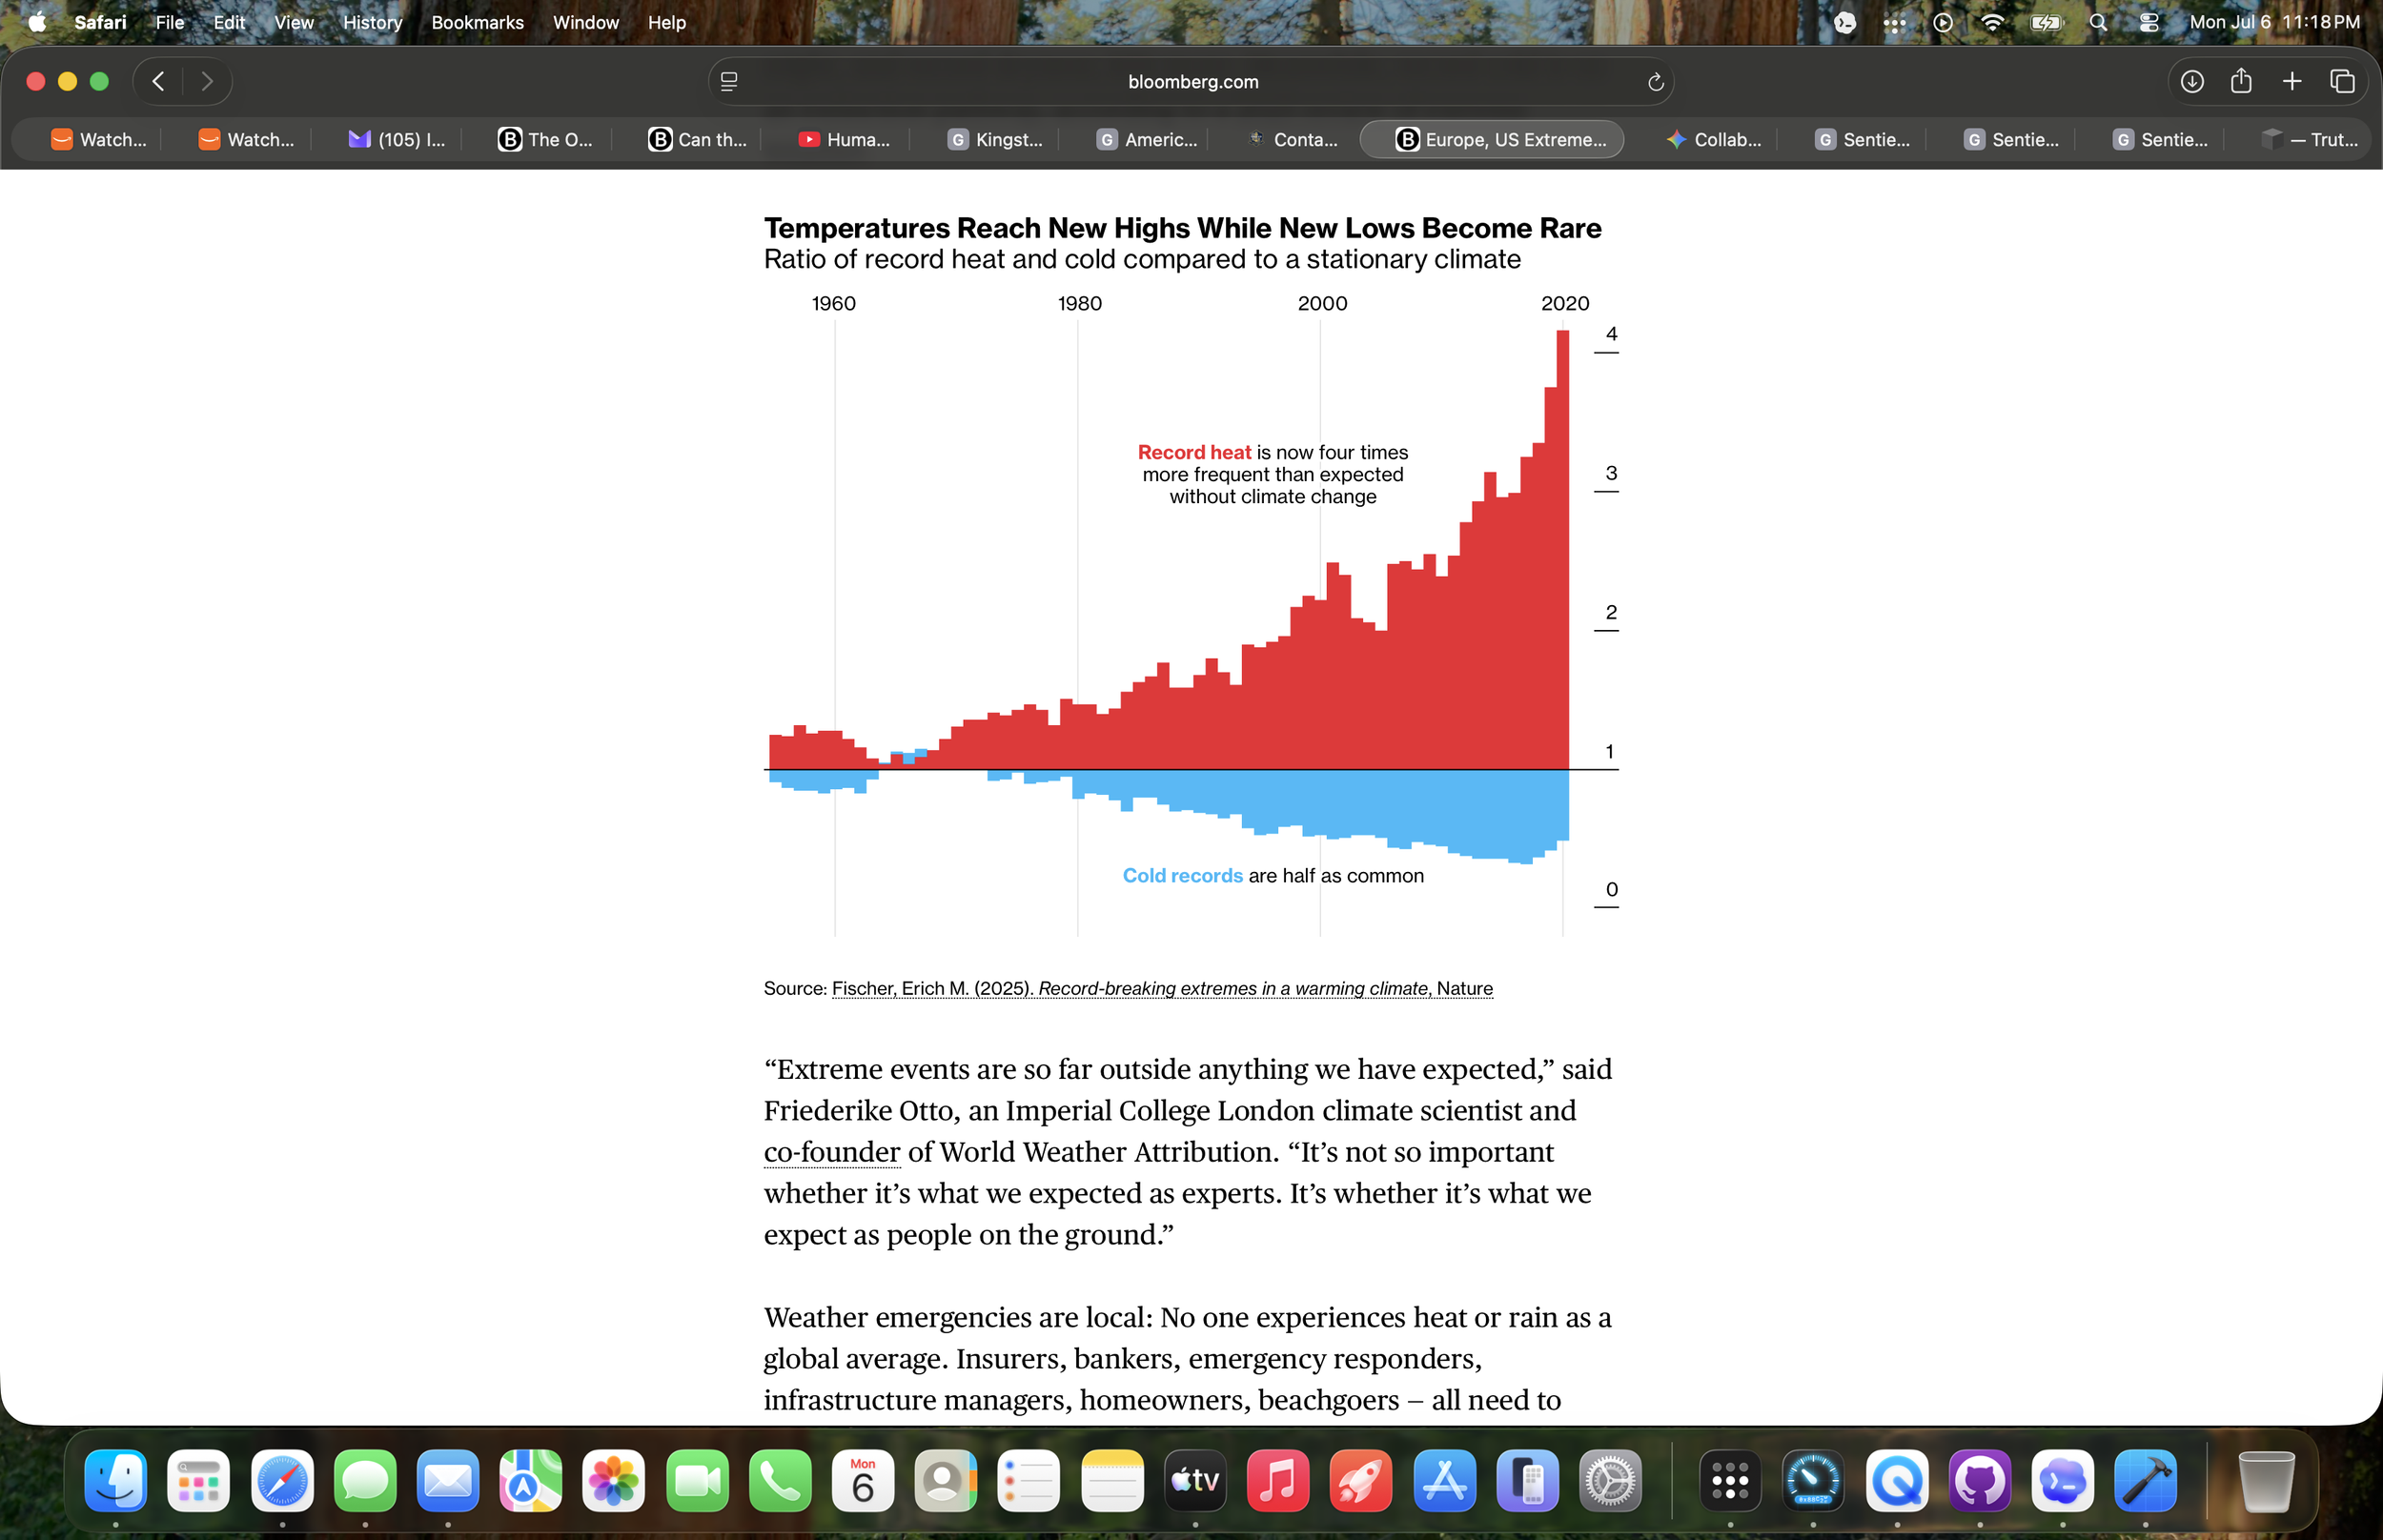Switch to the Collab... tab
This screenshot has width=2383, height=1540.
click(x=1713, y=140)
